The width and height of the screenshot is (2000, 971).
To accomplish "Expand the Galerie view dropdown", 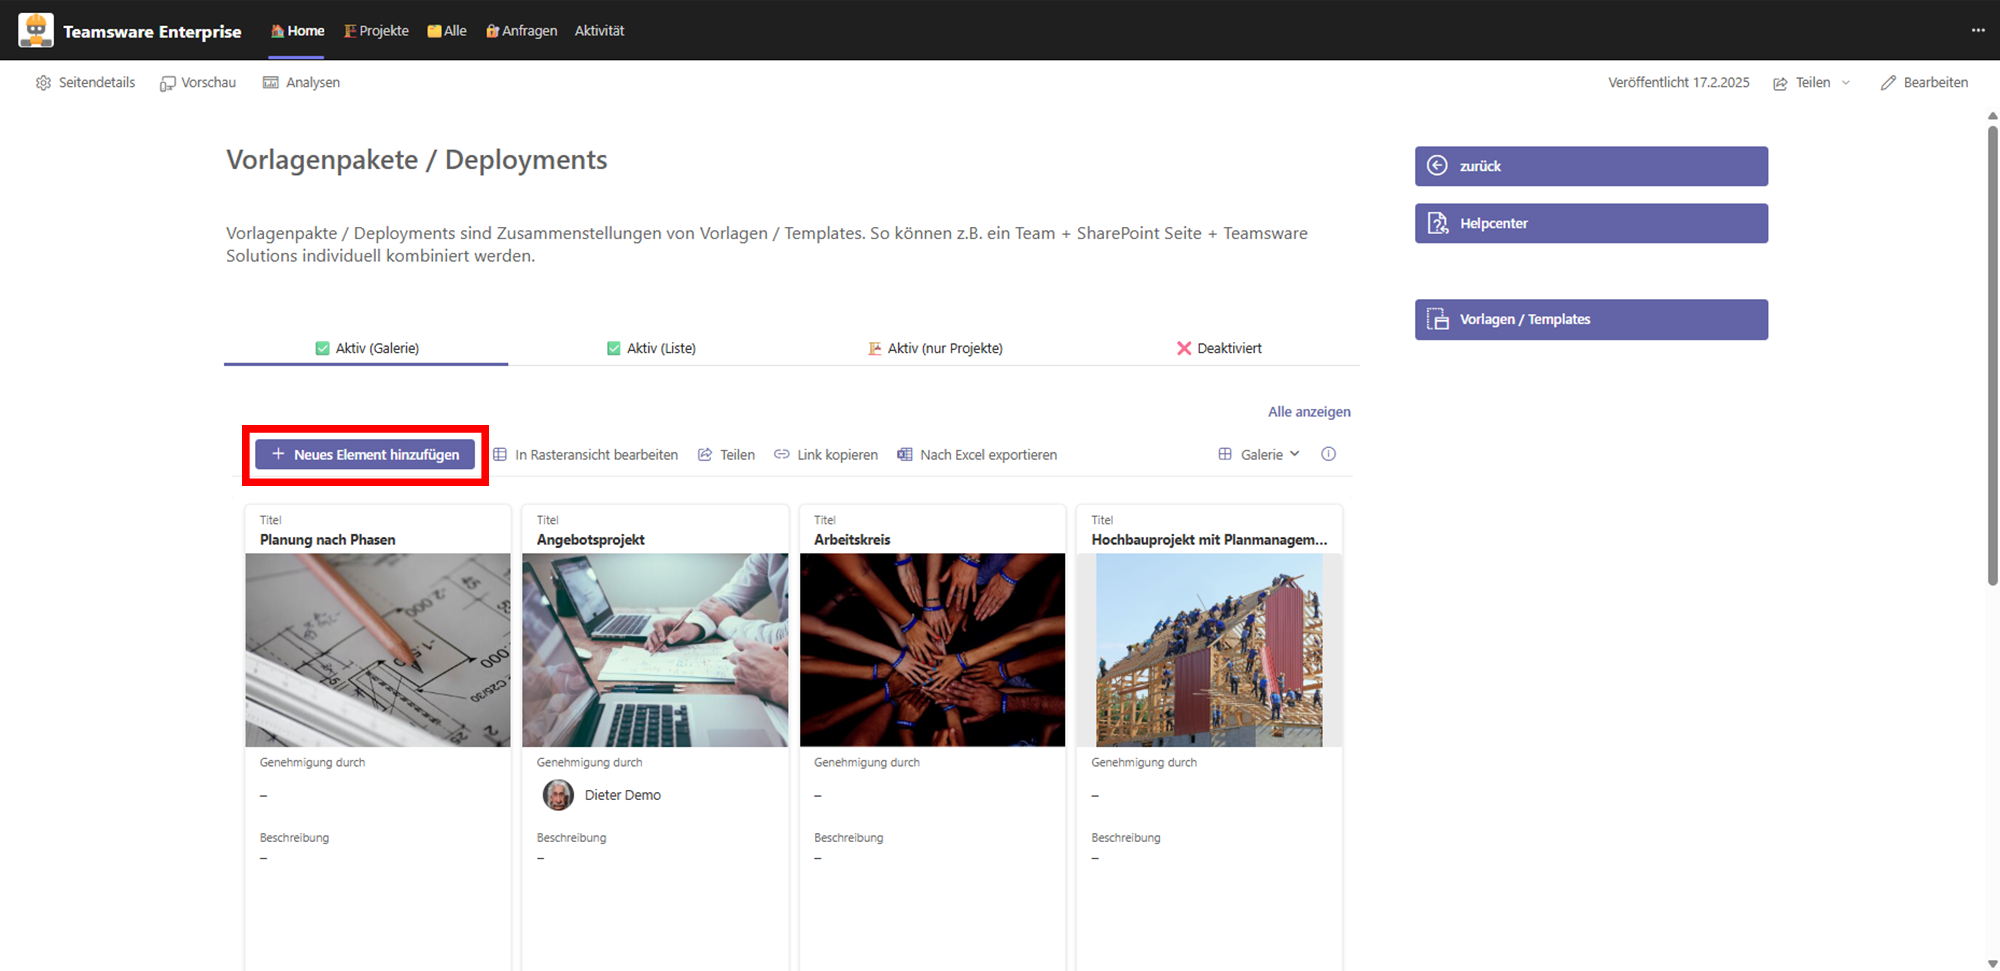I will coord(1260,455).
